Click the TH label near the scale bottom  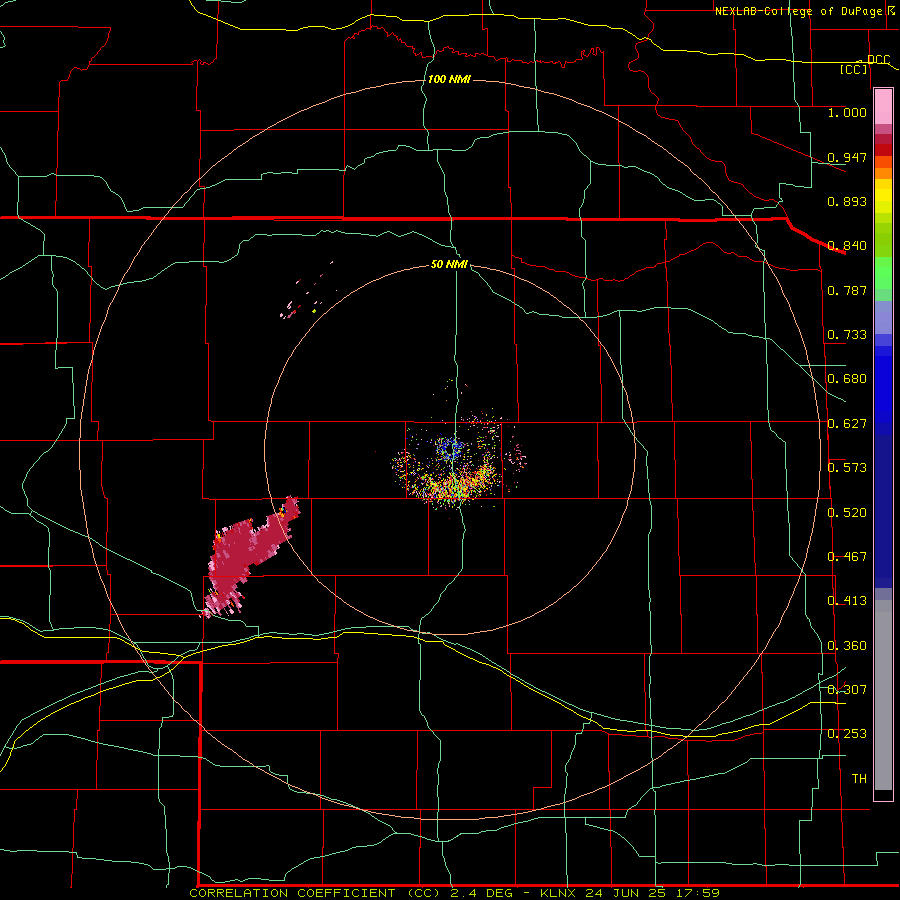pos(859,779)
